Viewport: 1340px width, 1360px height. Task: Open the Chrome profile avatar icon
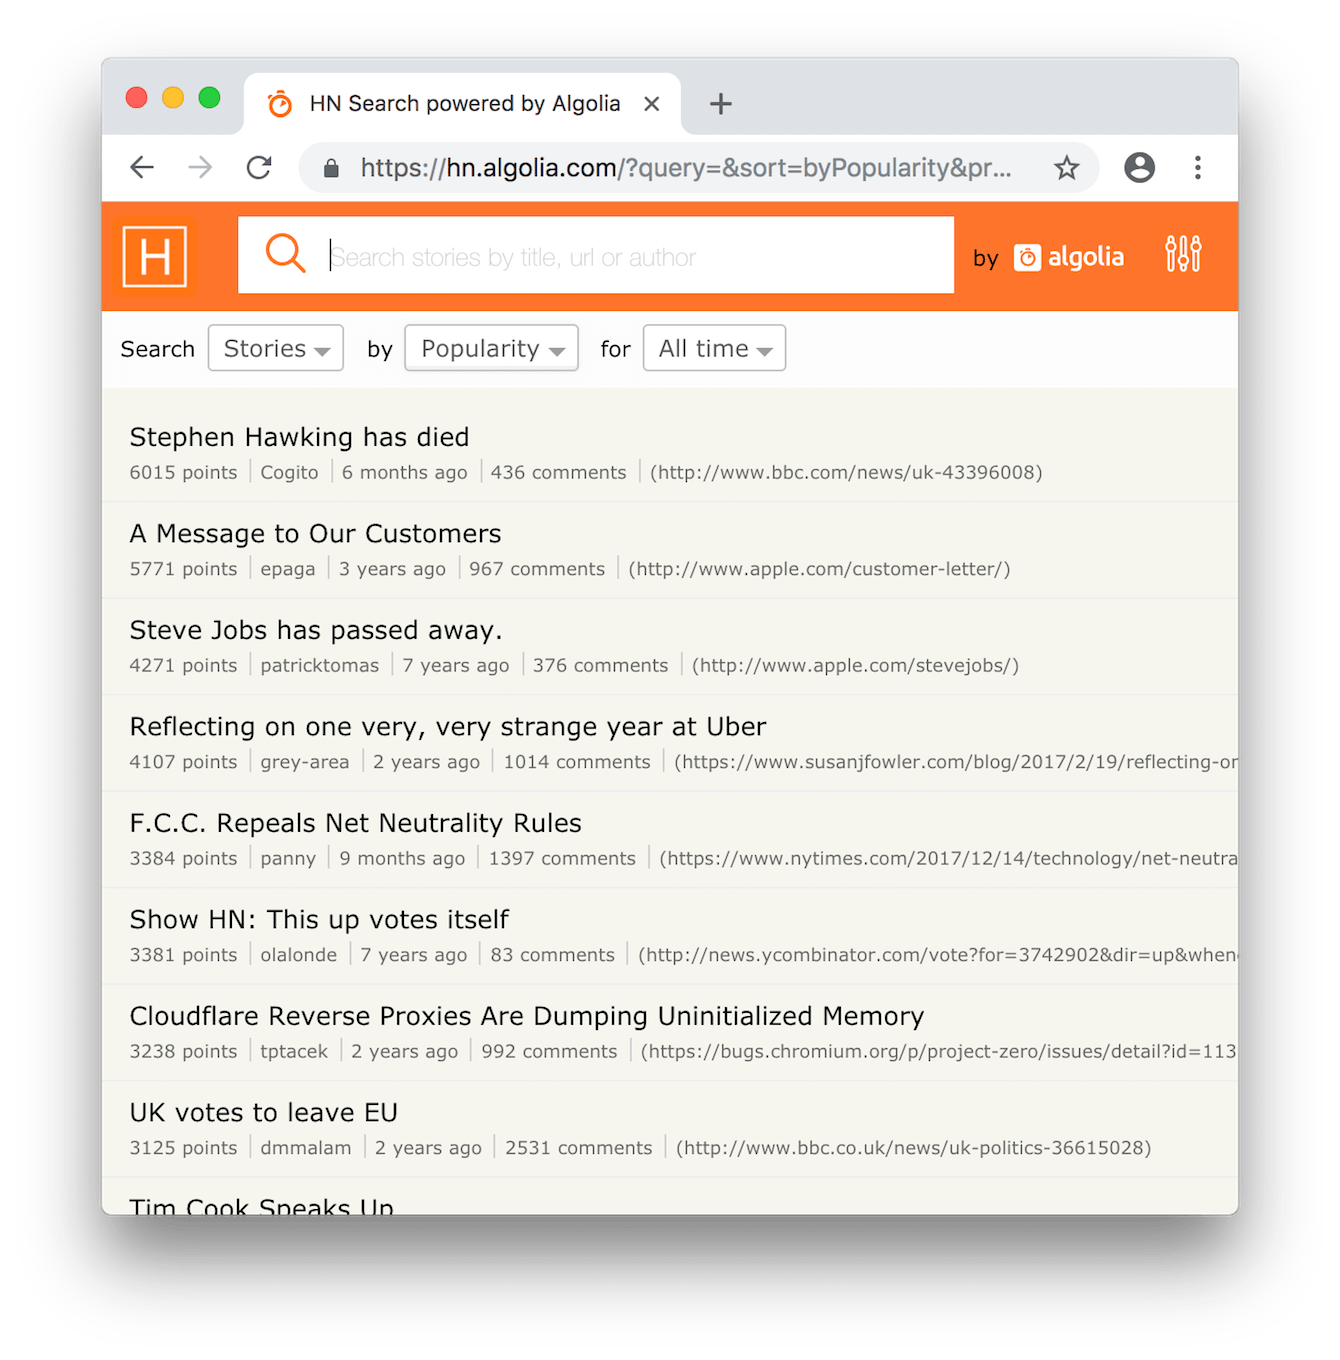(1139, 167)
